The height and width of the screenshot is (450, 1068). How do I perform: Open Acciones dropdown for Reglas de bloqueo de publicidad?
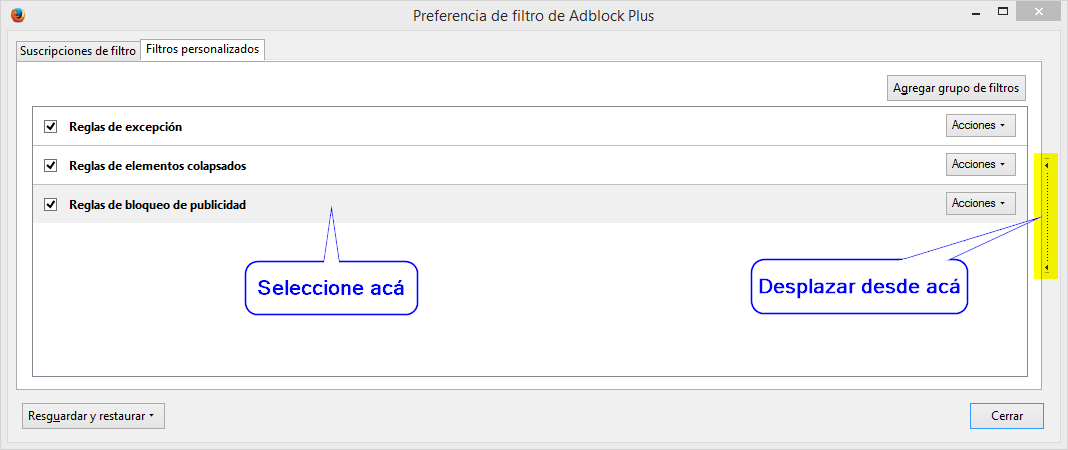click(x=980, y=204)
